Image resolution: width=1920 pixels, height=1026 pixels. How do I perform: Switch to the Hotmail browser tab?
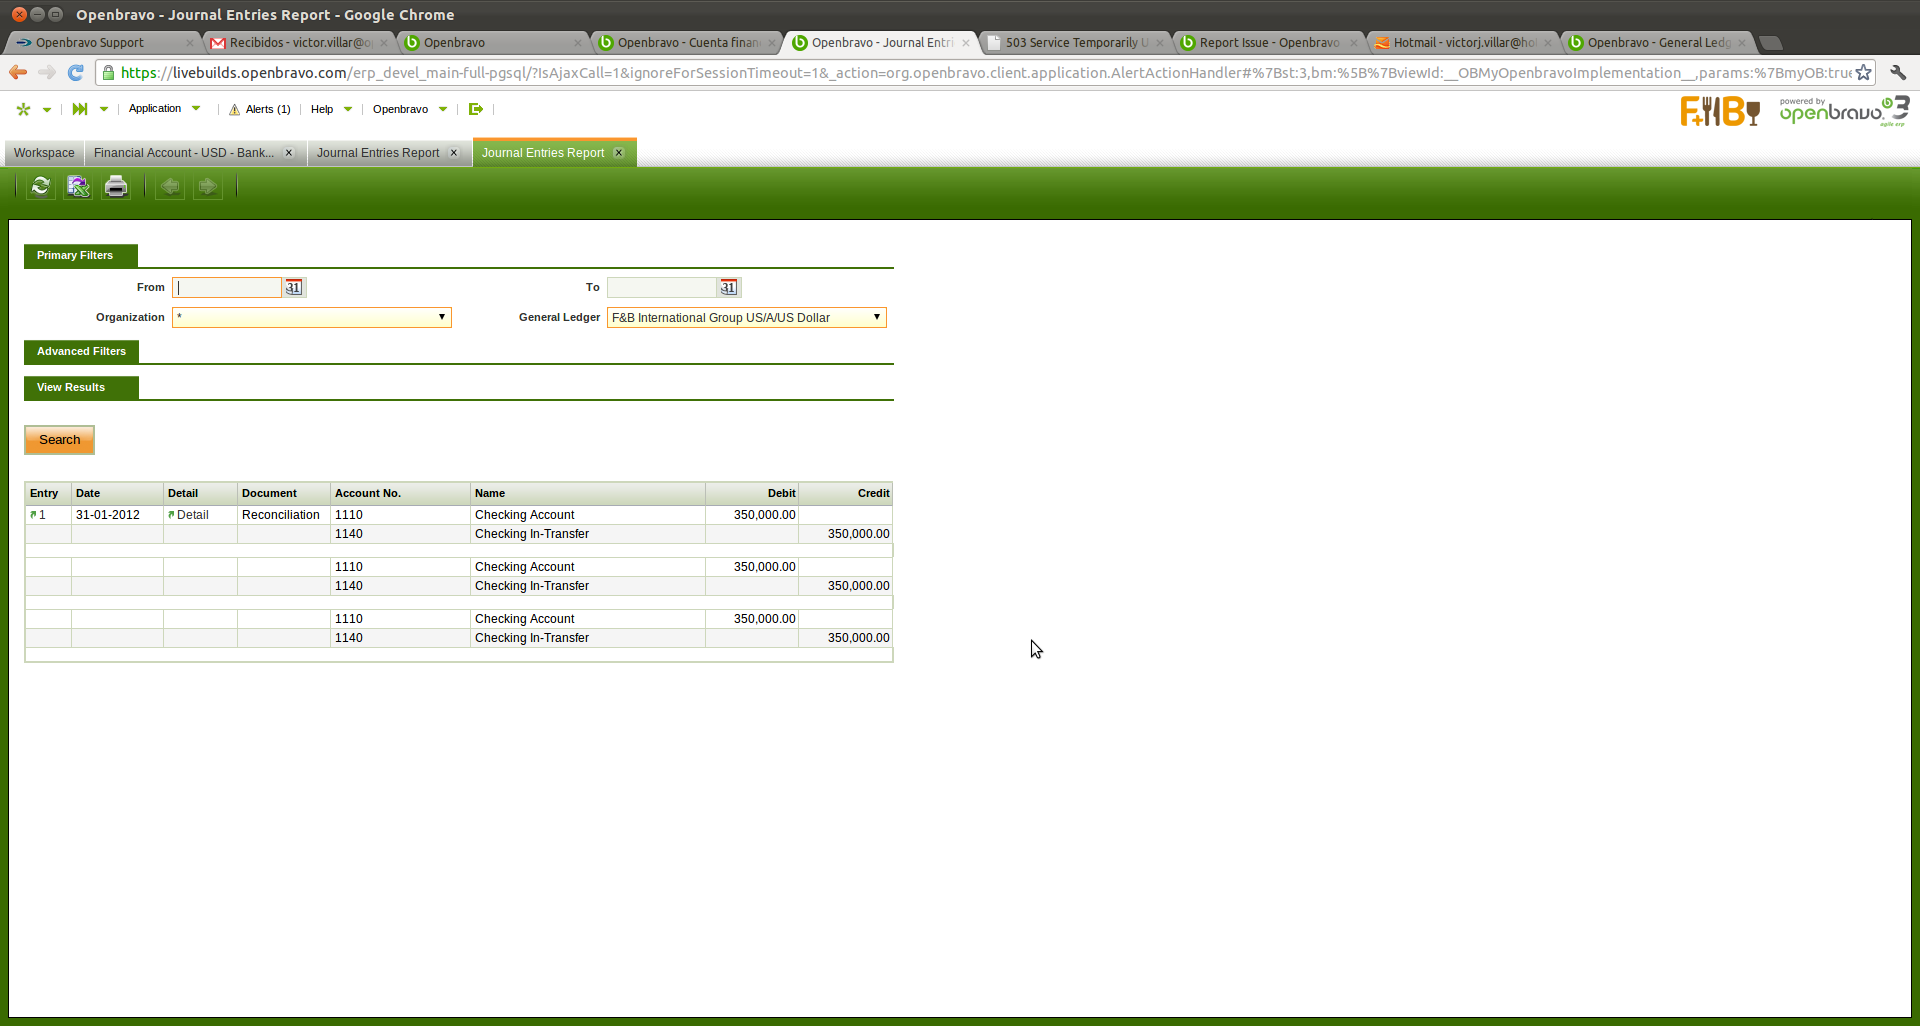[1464, 43]
